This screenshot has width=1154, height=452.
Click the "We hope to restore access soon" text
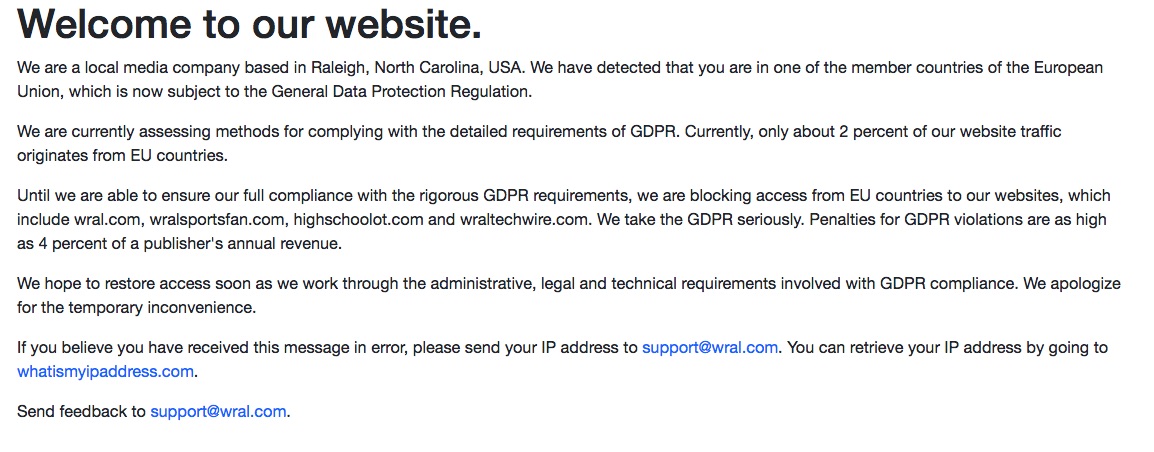point(132,284)
